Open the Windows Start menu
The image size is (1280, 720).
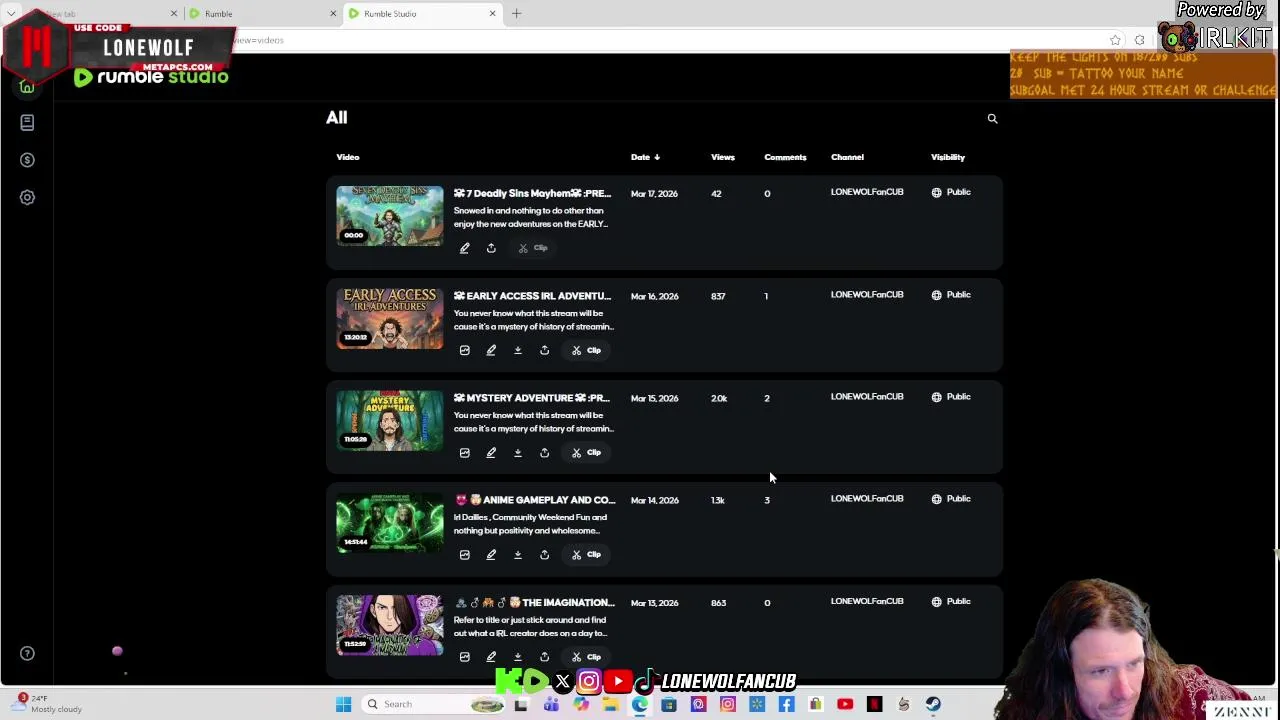343,705
